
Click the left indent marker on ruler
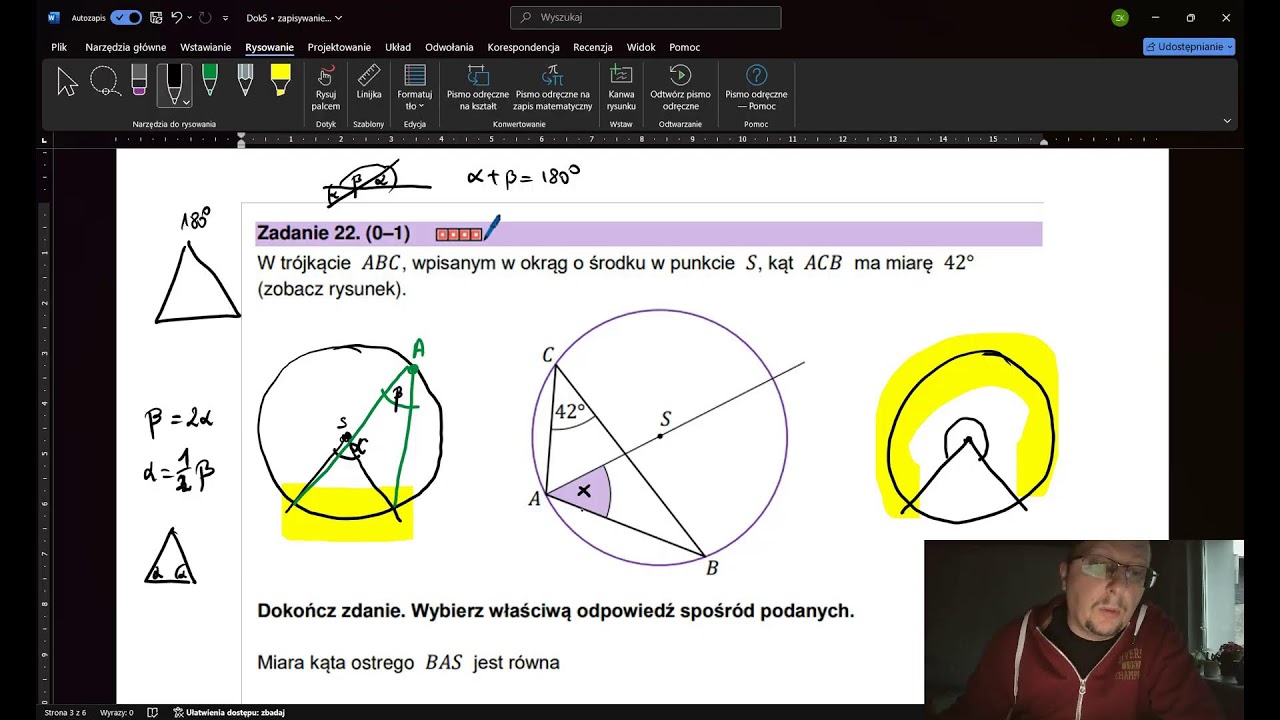[241, 142]
